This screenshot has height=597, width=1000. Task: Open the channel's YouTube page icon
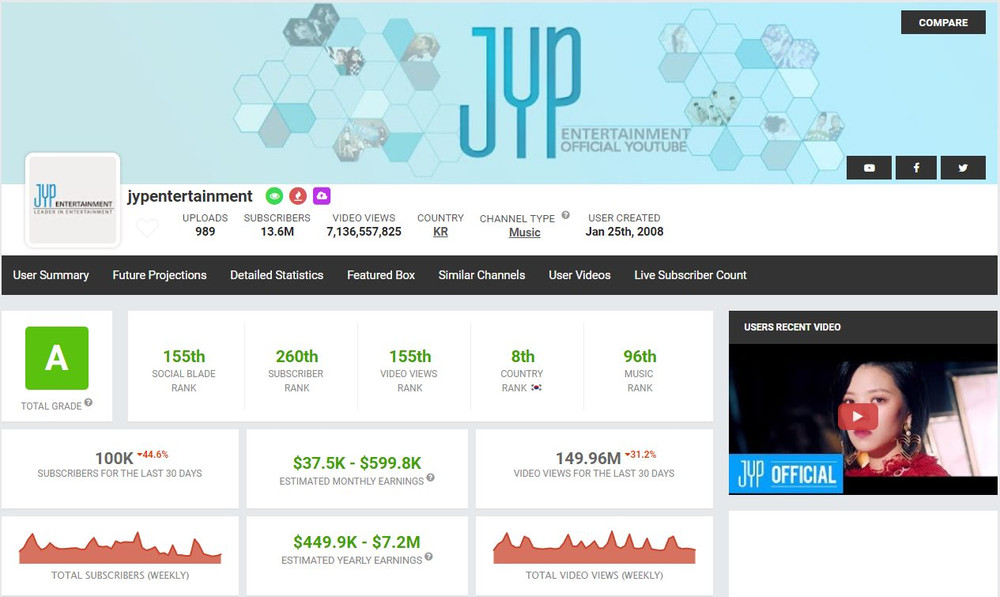pos(869,168)
